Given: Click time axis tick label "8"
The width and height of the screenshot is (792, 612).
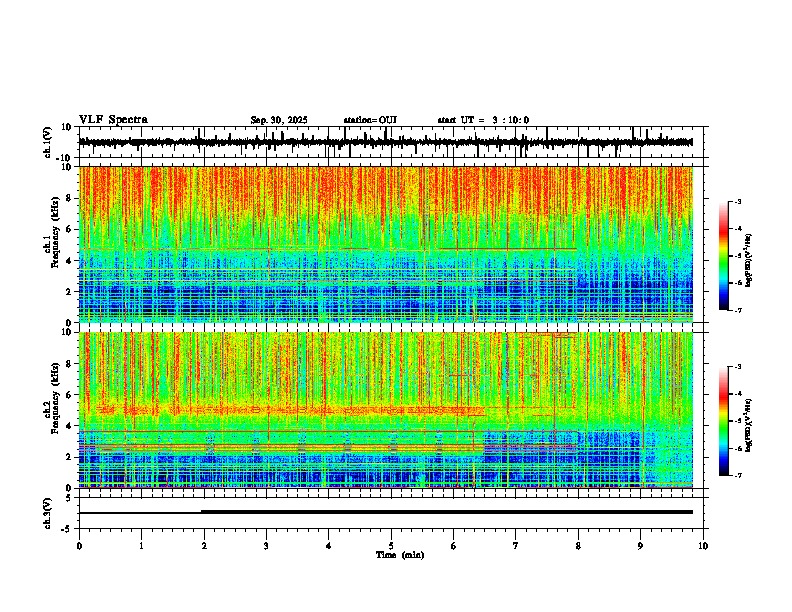Looking at the screenshot, I should click(x=578, y=546).
